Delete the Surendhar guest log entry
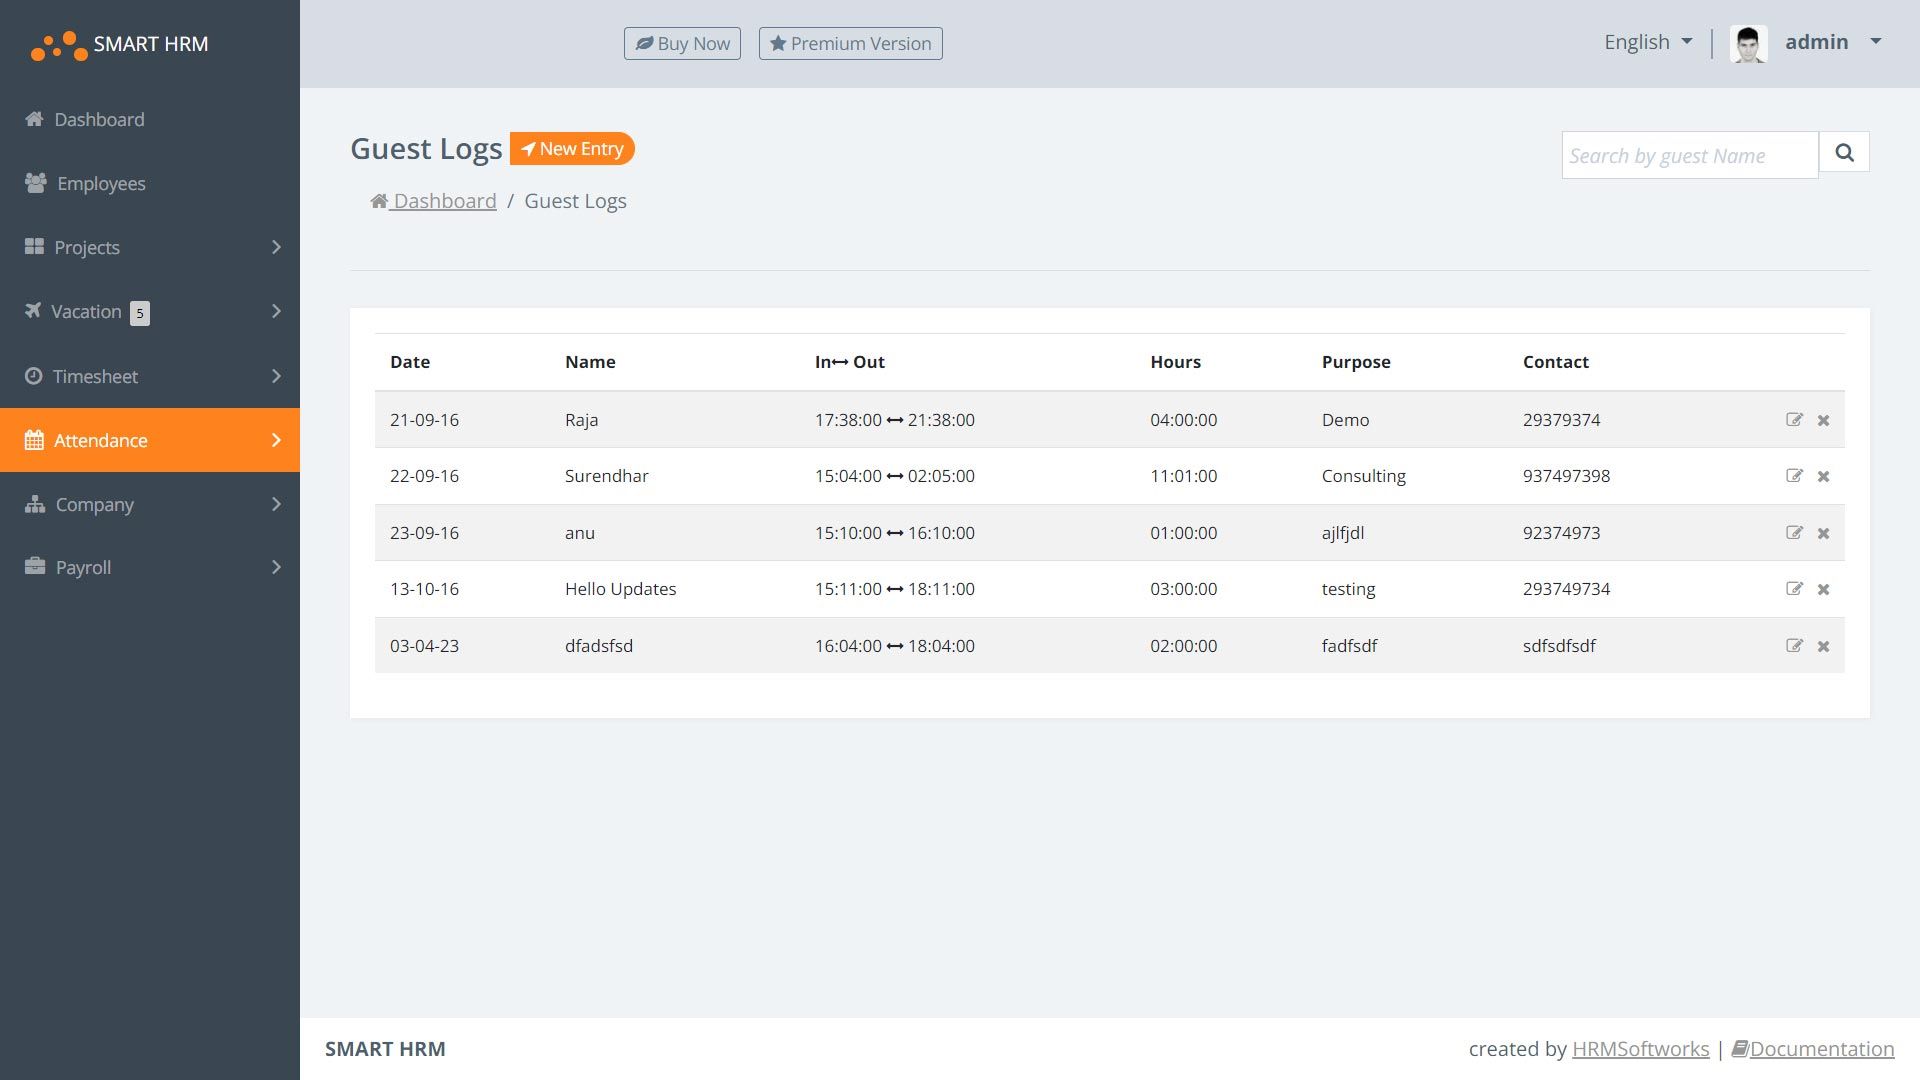Viewport: 1920px width, 1080px height. click(1823, 477)
